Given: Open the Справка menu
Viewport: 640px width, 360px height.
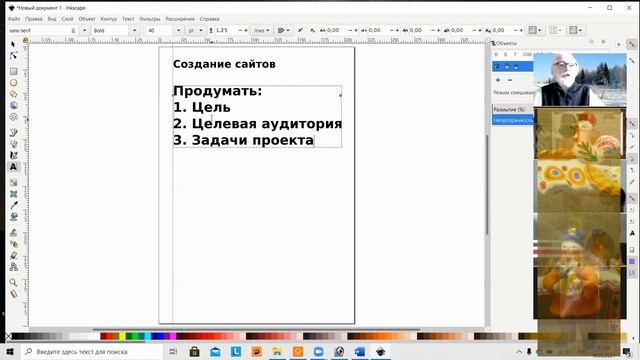Looking at the screenshot, I should tap(209, 19).
